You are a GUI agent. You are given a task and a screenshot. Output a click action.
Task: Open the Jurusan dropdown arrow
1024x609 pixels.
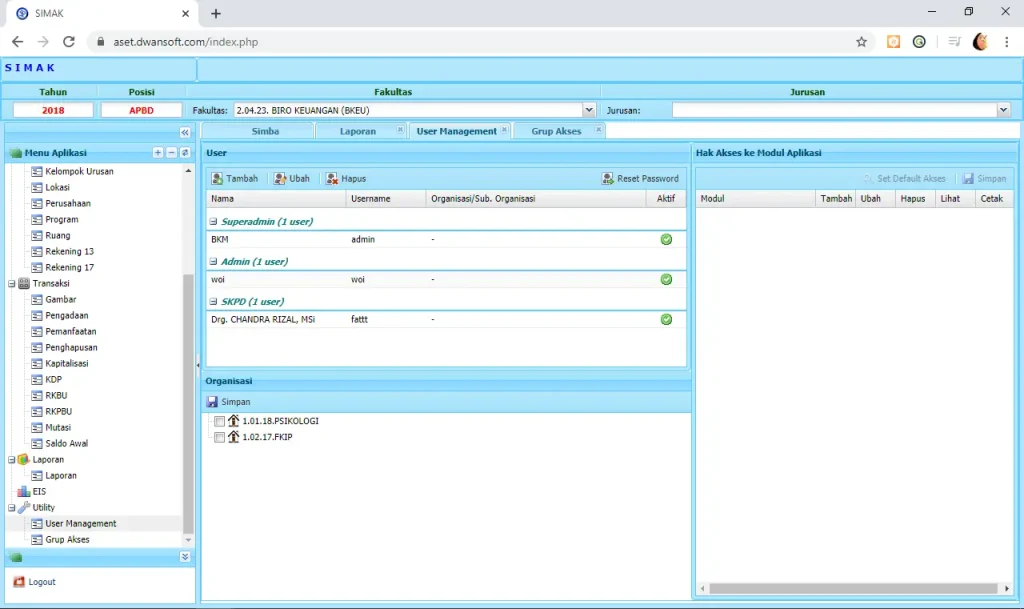[x=1003, y=110]
